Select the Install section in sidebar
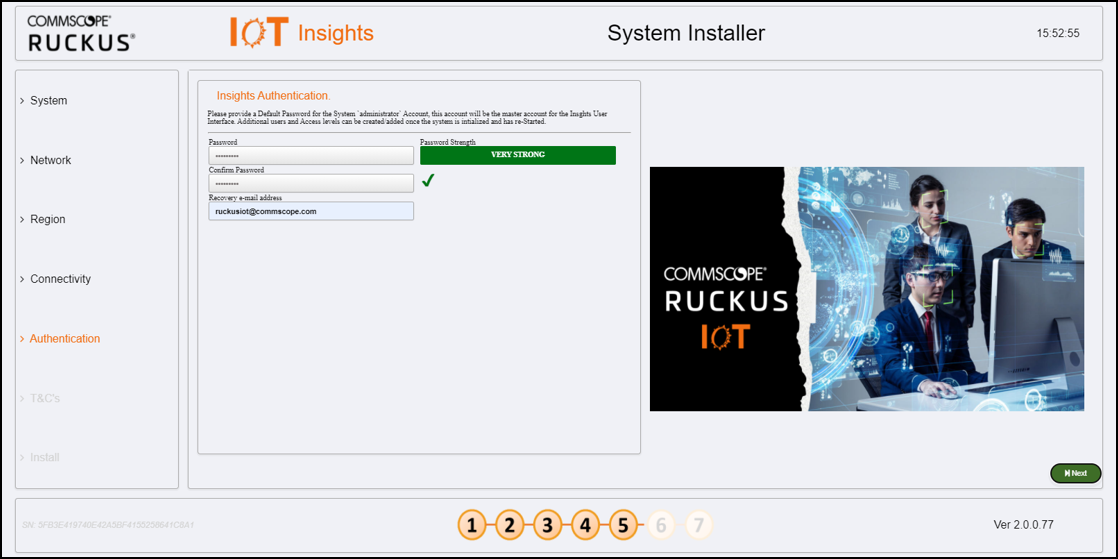The width and height of the screenshot is (1118, 559). point(45,457)
